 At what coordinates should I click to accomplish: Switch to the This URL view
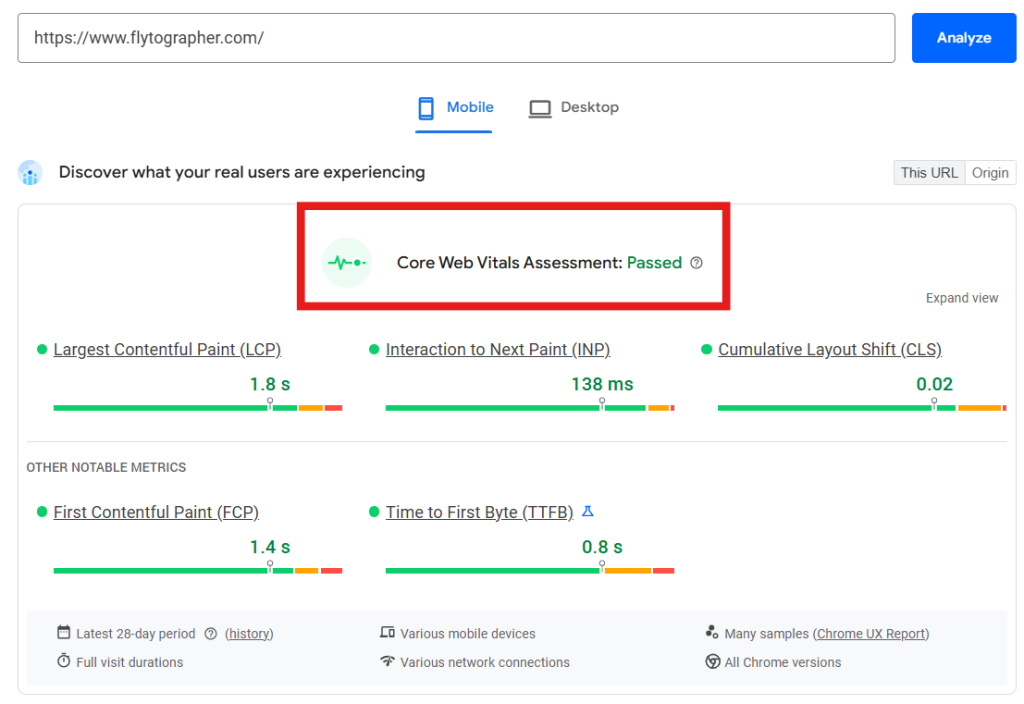tap(928, 172)
